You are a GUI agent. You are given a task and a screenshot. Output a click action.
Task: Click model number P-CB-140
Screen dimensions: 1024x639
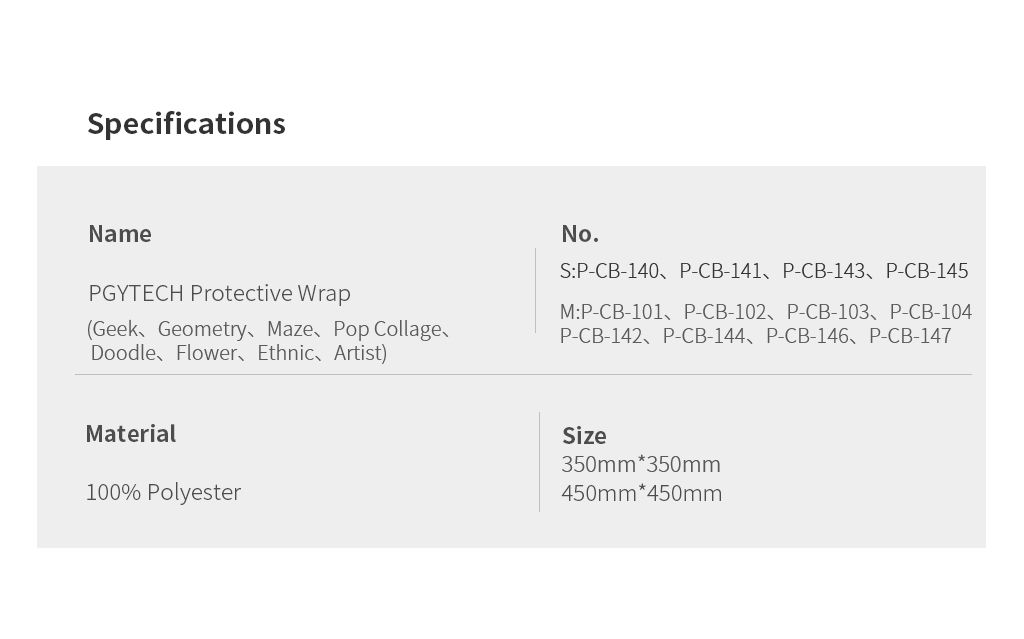coord(618,271)
